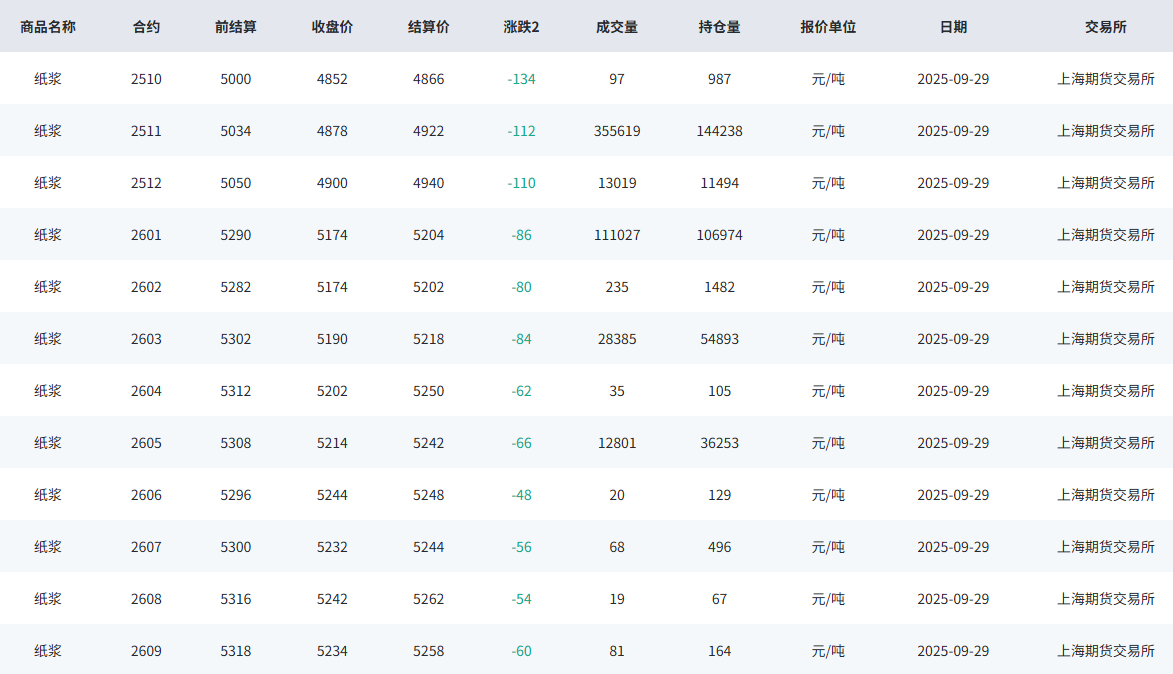Image resolution: width=1173 pixels, height=674 pixels.
Task: Click the 报价单位 column header
Action: pos(828,27)
